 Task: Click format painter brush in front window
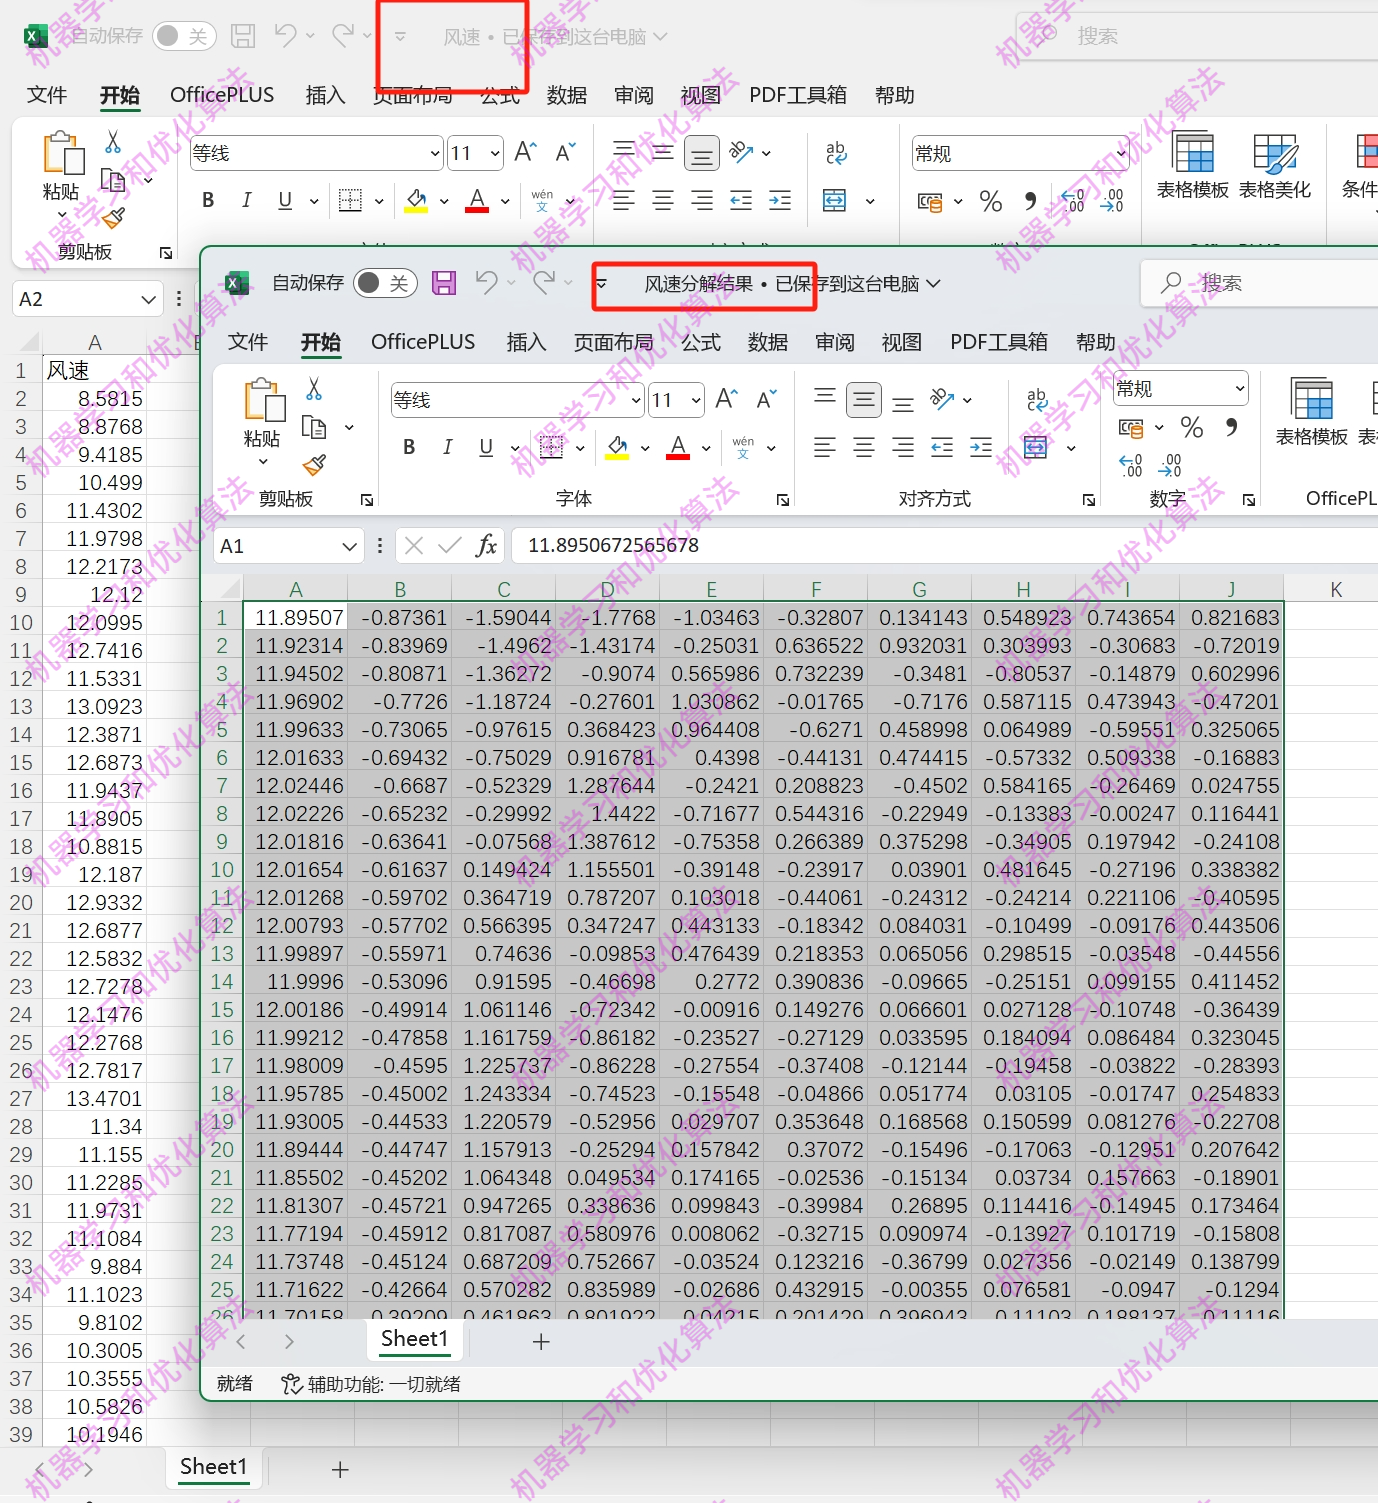(x=314, y=465)
